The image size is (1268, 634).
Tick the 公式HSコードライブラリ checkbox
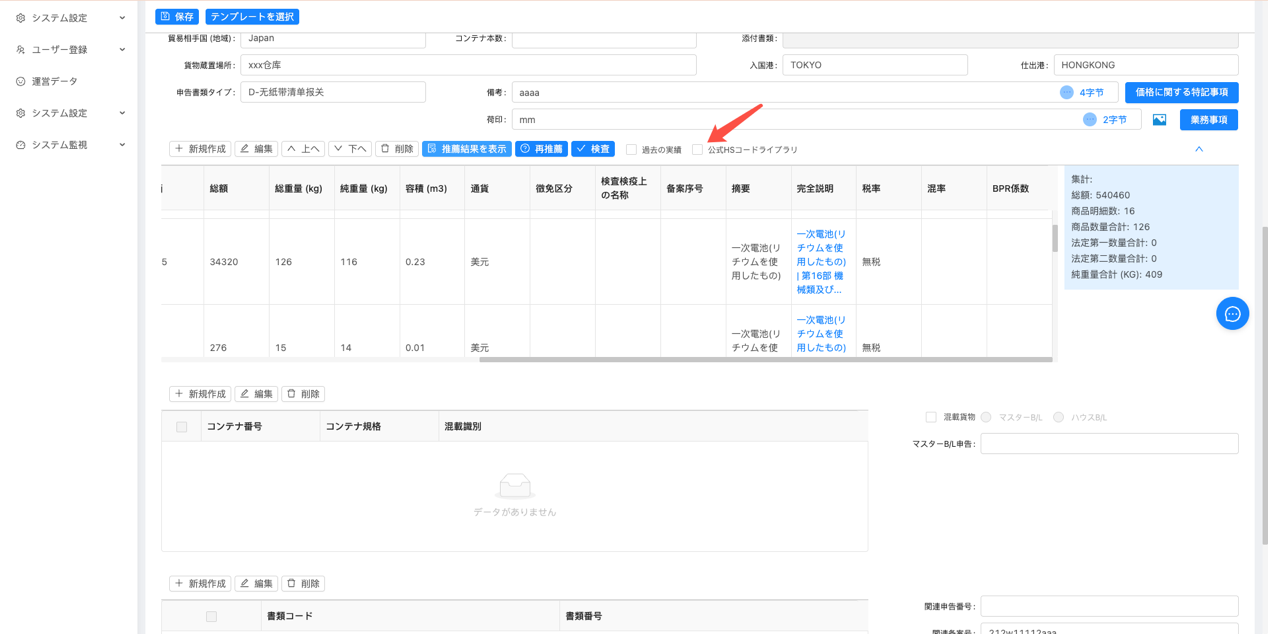697,150
